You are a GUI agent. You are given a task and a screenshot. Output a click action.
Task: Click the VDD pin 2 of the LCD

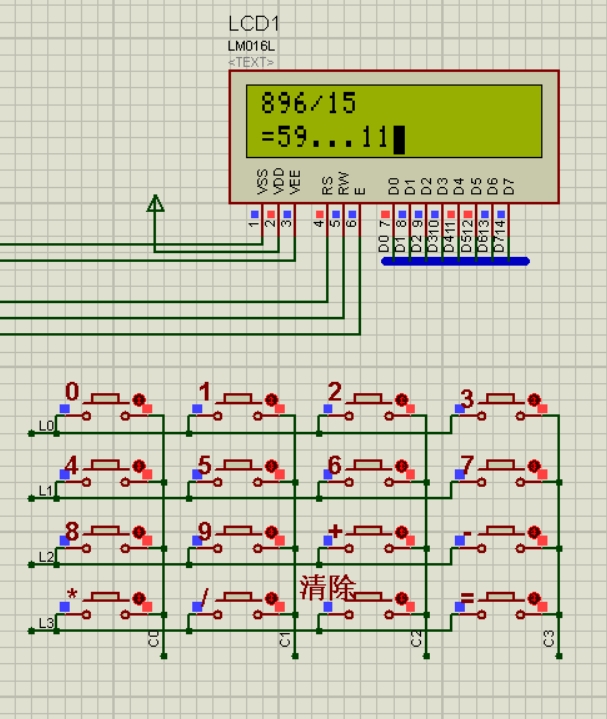pyautogui.click(x=278, y=220)
